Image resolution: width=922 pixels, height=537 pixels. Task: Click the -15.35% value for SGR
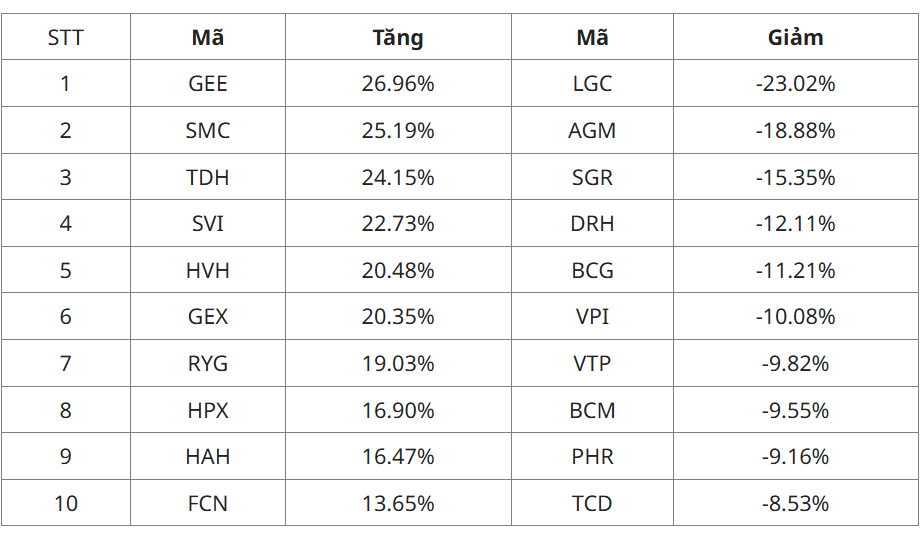[x=795, y=178]
